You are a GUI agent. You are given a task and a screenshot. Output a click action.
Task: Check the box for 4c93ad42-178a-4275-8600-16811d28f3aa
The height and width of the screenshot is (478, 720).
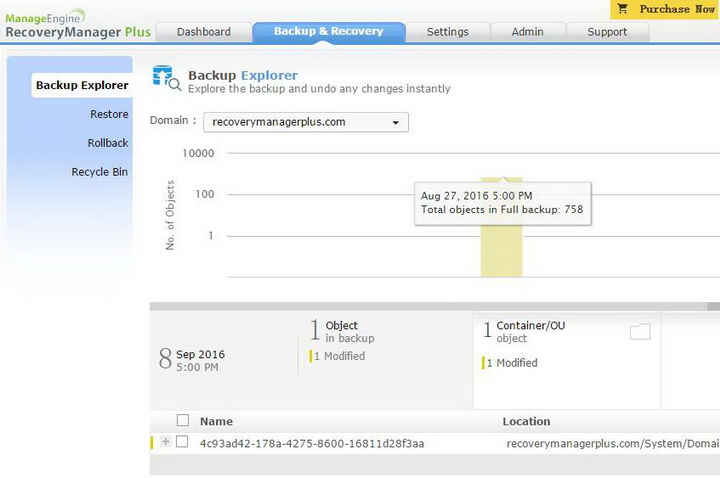click(182, 441)
